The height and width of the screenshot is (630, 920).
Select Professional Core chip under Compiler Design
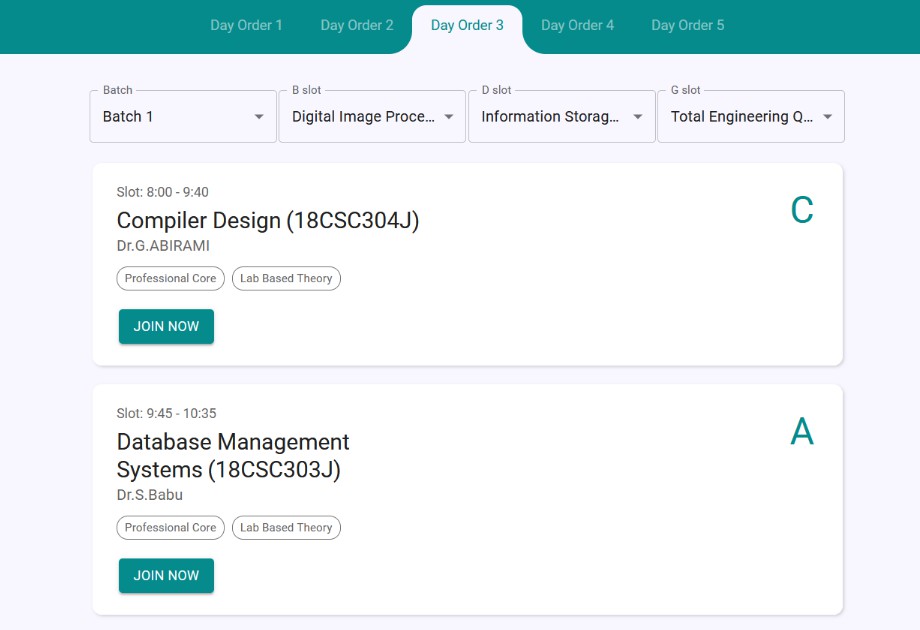[170, 278]
